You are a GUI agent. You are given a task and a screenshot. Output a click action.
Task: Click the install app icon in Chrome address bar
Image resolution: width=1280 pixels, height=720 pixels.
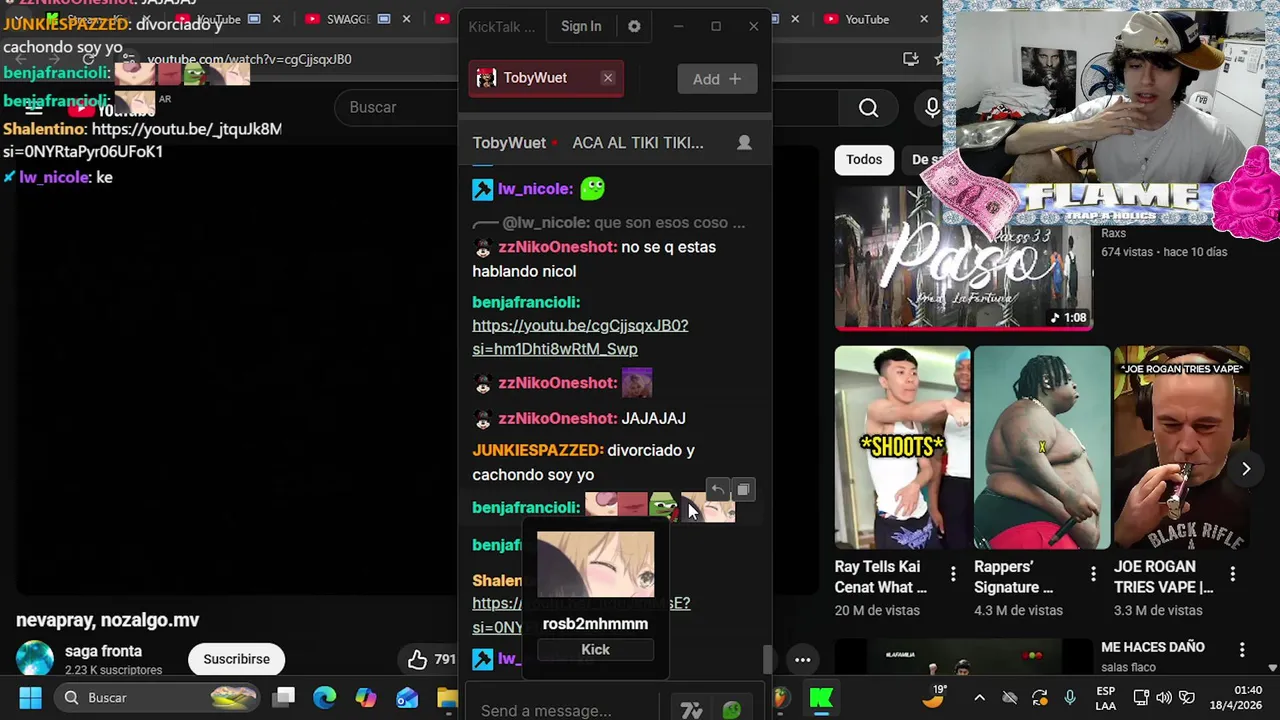[x=910, y=59]
